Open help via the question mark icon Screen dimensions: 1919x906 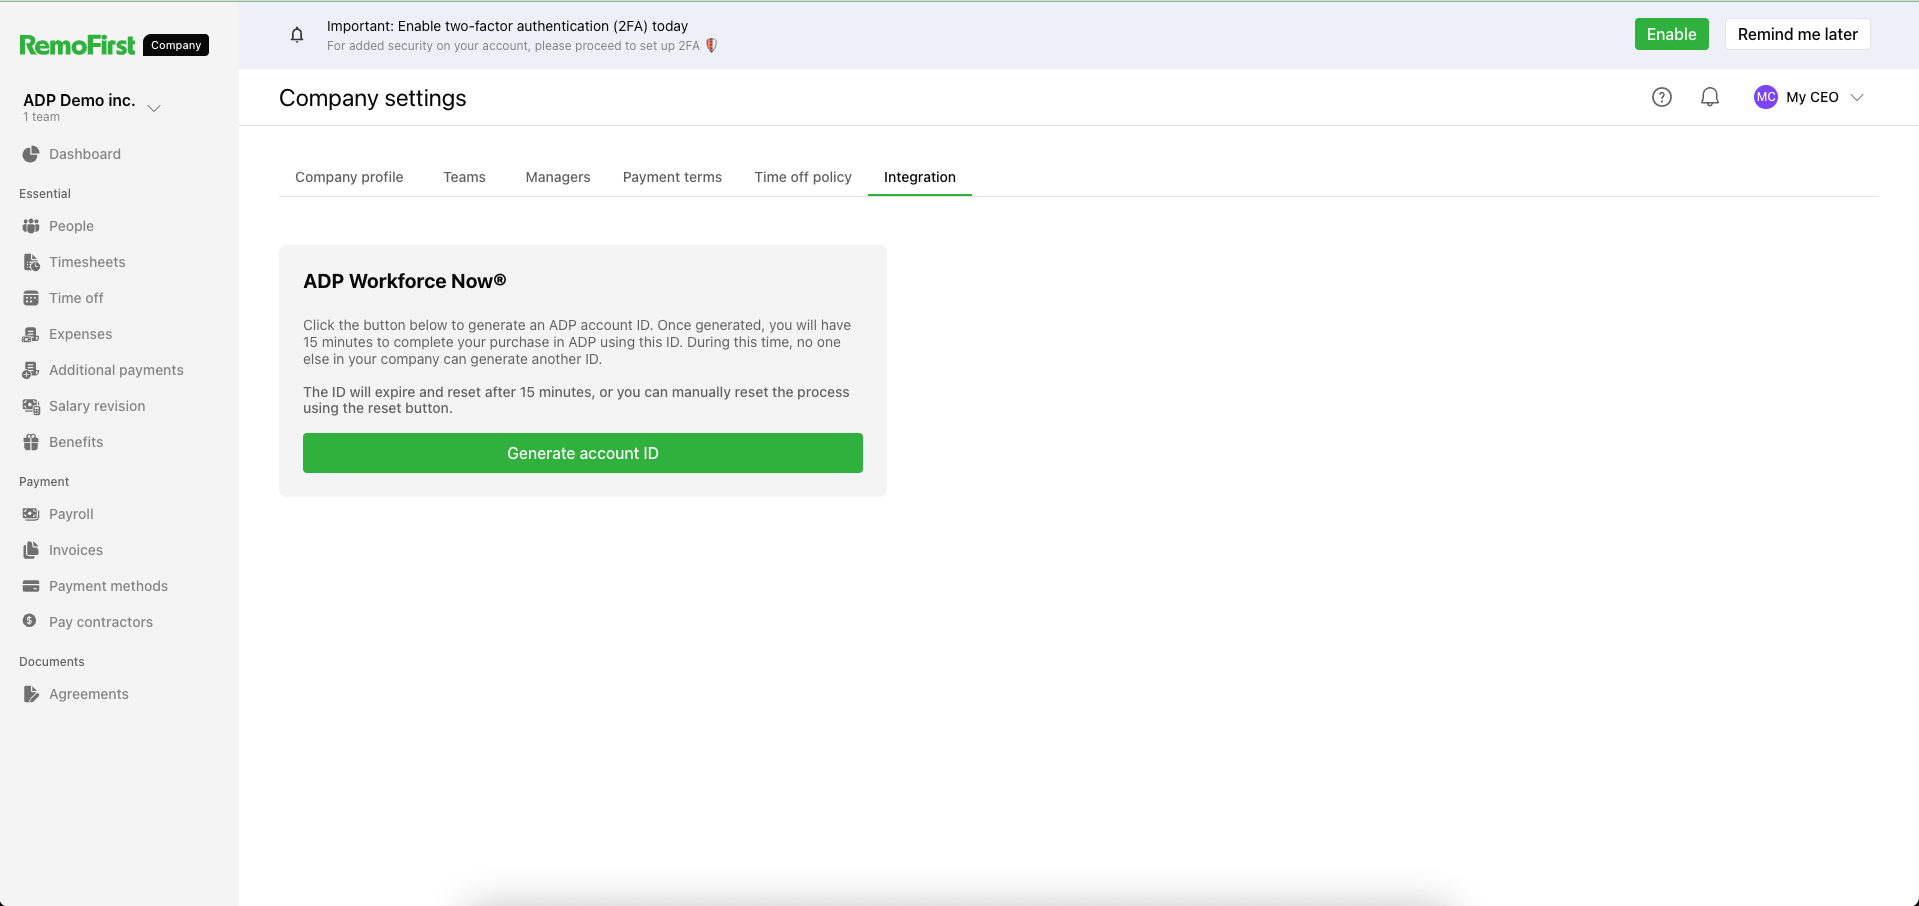click(1661, 97)
